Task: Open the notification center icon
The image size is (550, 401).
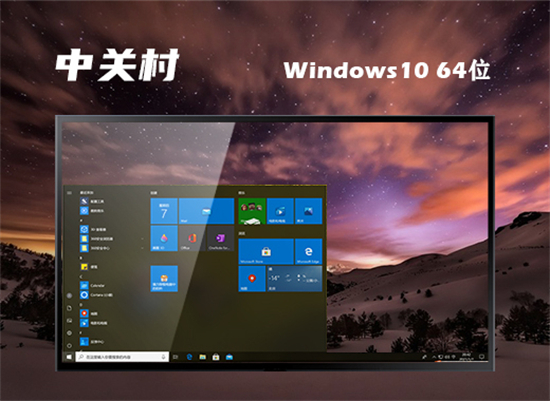Action: point(482,357)
